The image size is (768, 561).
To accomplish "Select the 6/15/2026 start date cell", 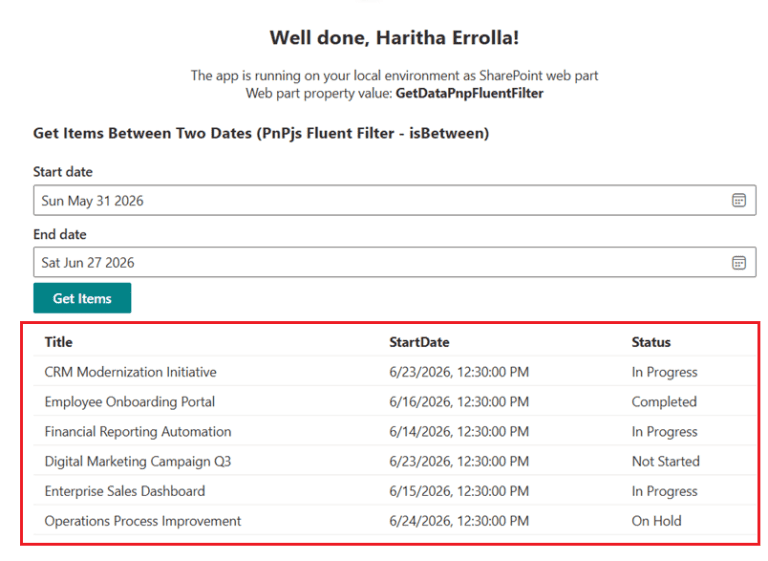I will click(x=459, y=491).
